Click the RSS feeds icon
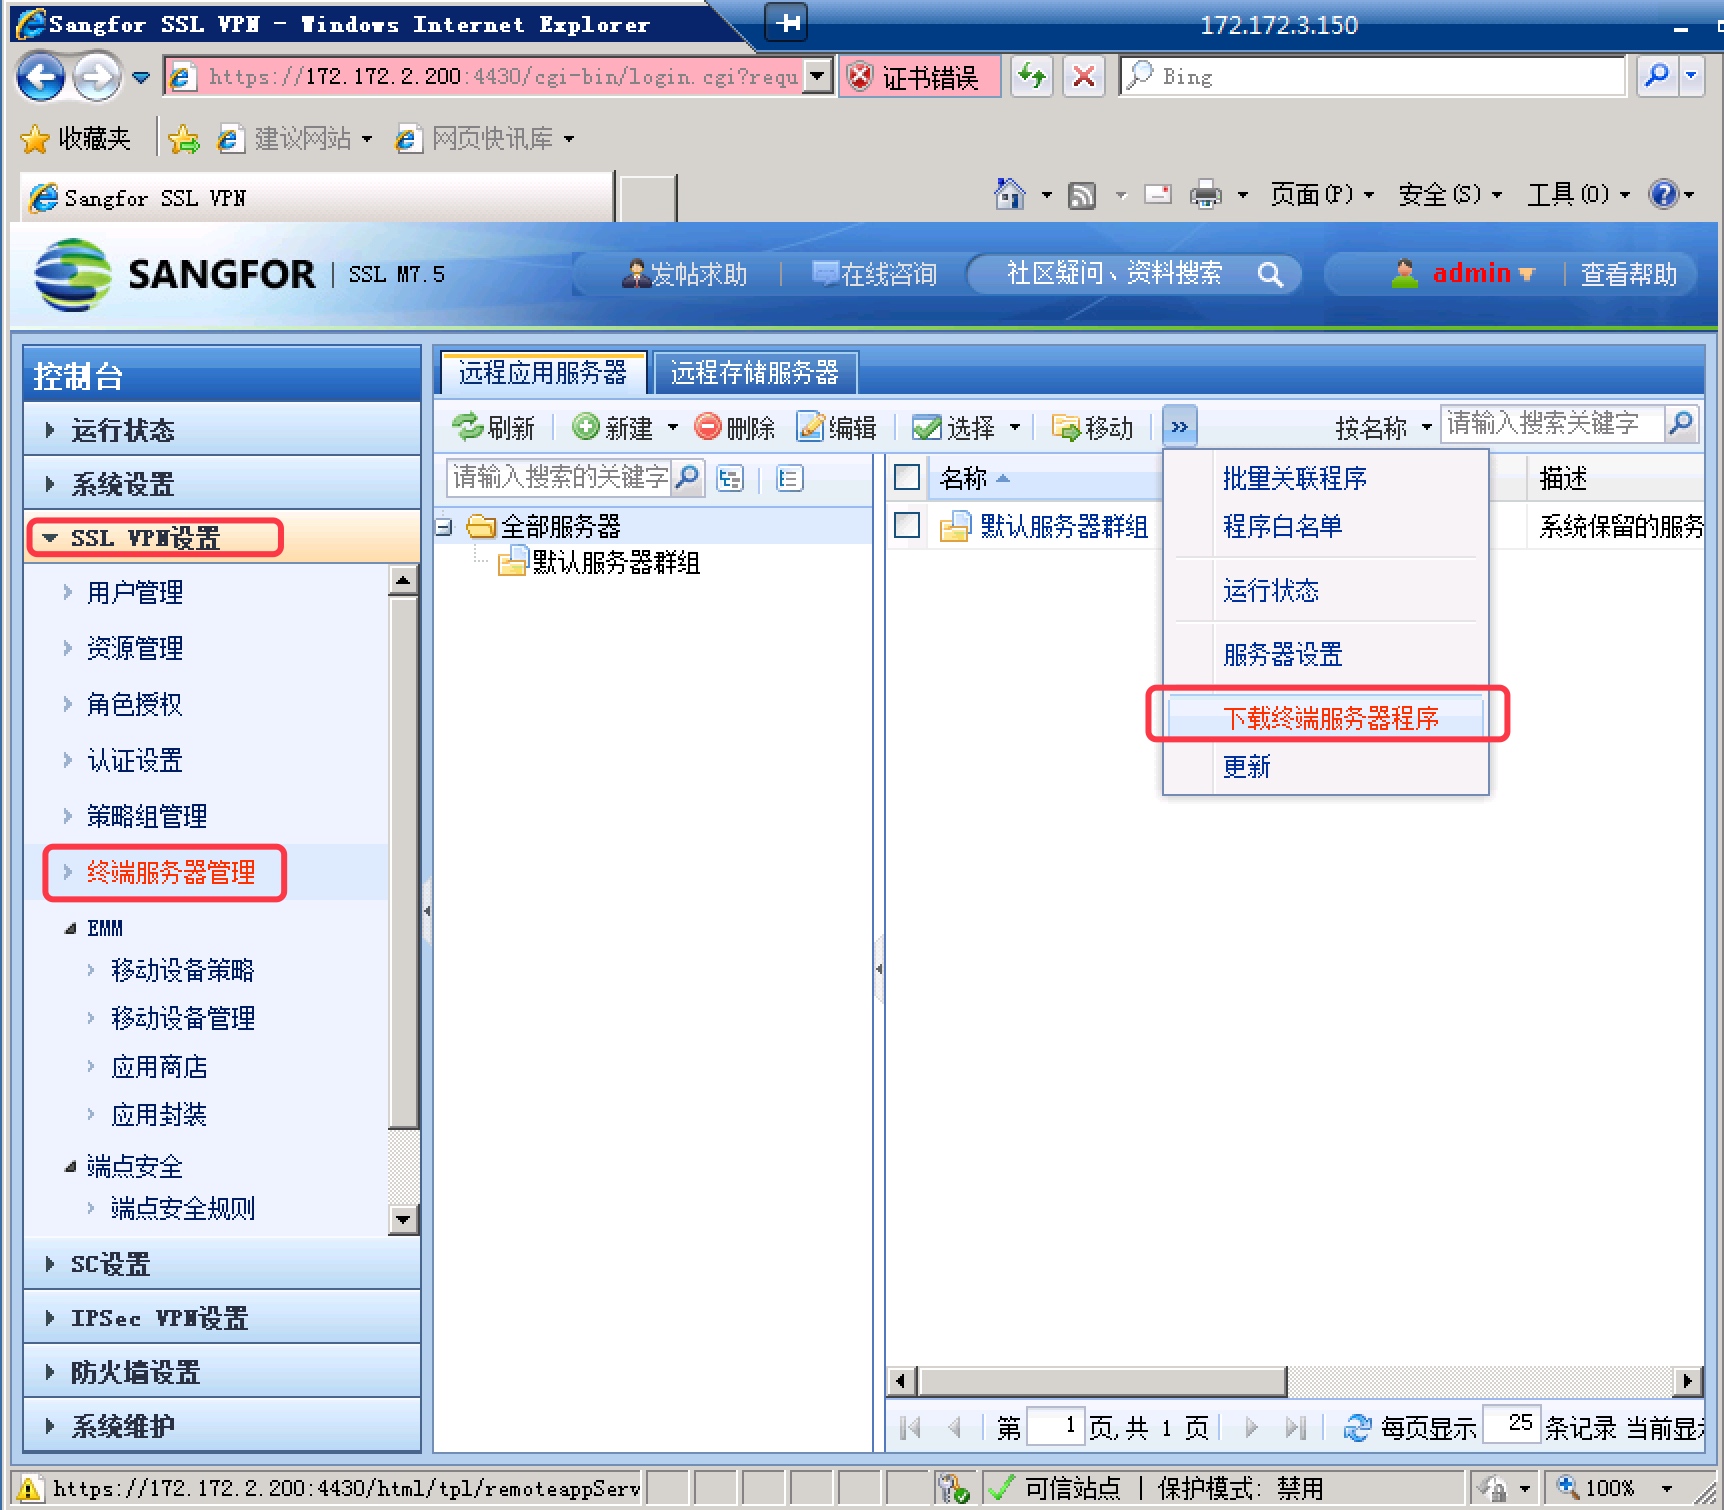This screenshot has height=1510, width=1724. pos(1082,195)
